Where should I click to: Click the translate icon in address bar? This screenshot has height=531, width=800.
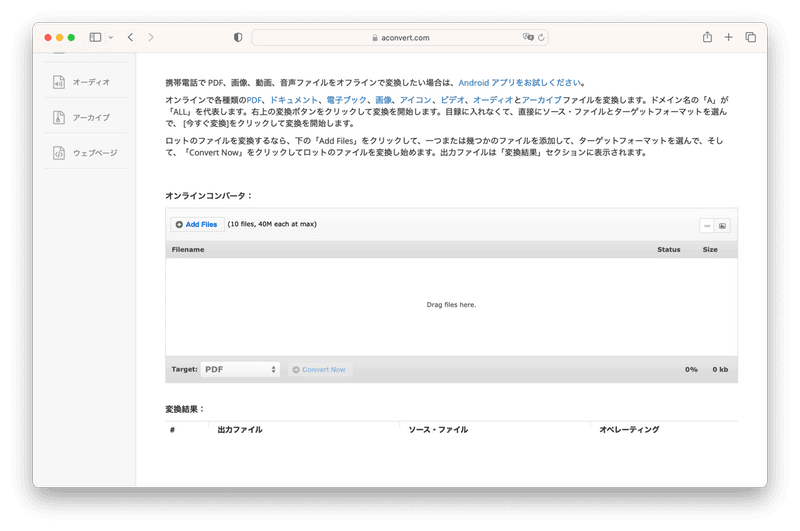click(x=527, y=37)
